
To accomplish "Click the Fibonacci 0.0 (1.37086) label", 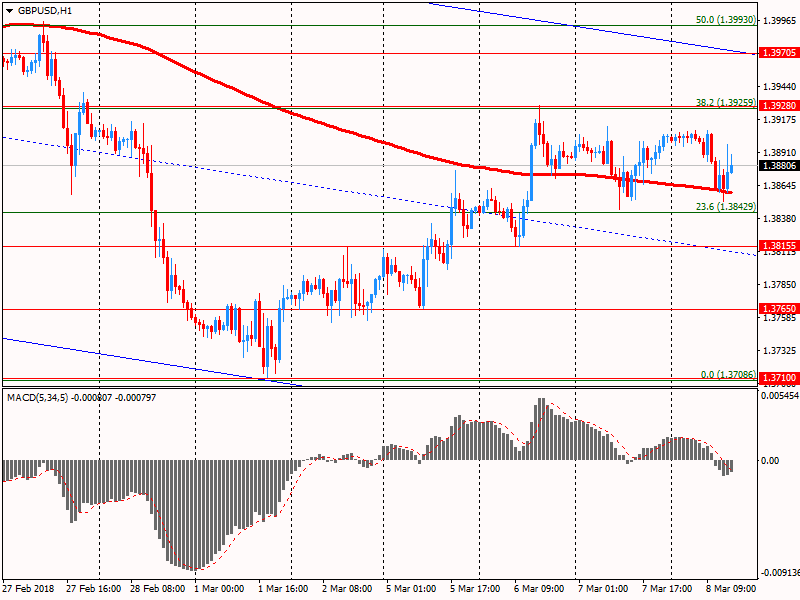I will 728,374.
